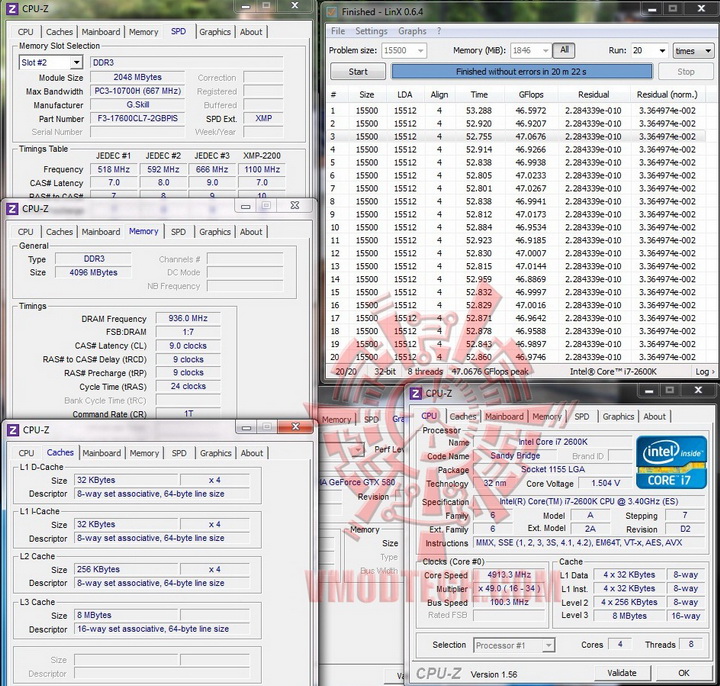The image size is (720, 686).
Task: Click the Specification text i7-2600K CPU @ 3.40GHz
Action: 589,501
